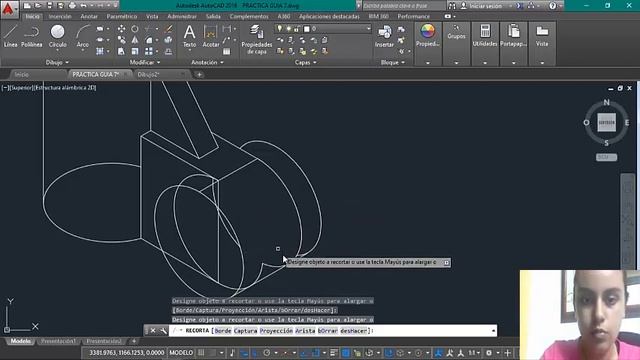Choose the Captura option in command line

[245, 331]
